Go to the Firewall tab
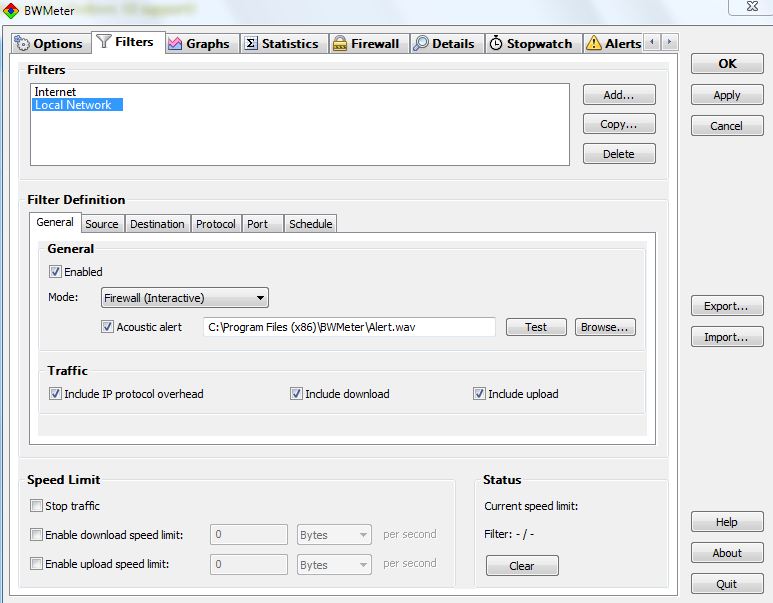Viewport: 773px width, 603px height. 369,43
